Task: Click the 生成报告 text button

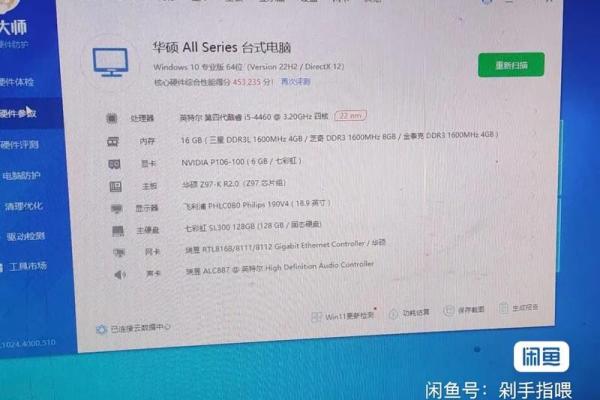Action: point(525,307)
